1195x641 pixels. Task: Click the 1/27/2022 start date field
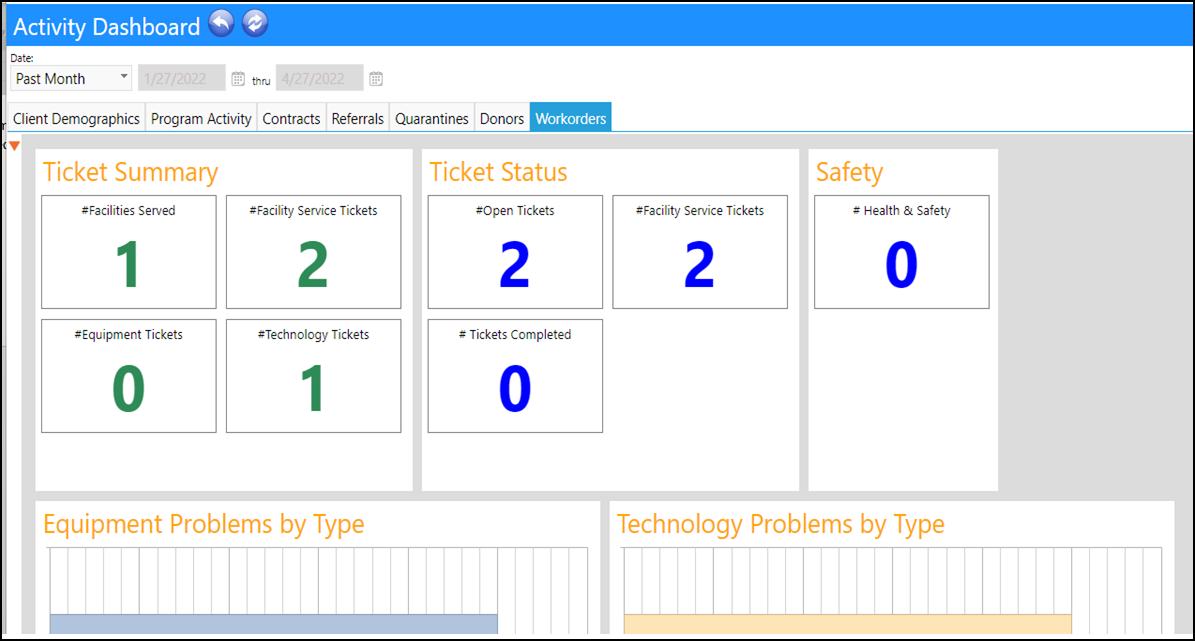182,79
